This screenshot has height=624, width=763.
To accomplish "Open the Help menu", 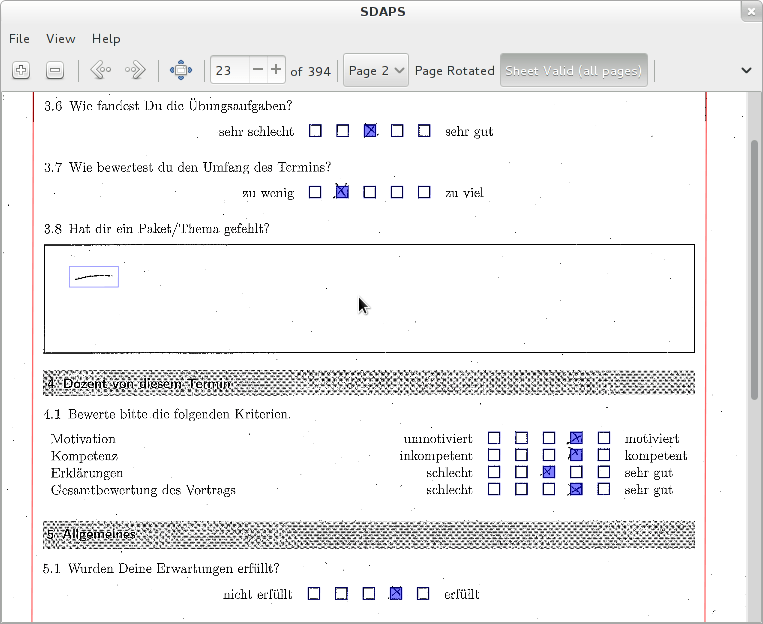I will 106,39.
